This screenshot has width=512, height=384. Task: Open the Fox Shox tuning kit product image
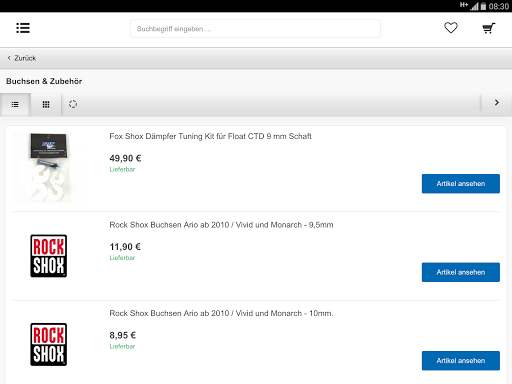49,167
